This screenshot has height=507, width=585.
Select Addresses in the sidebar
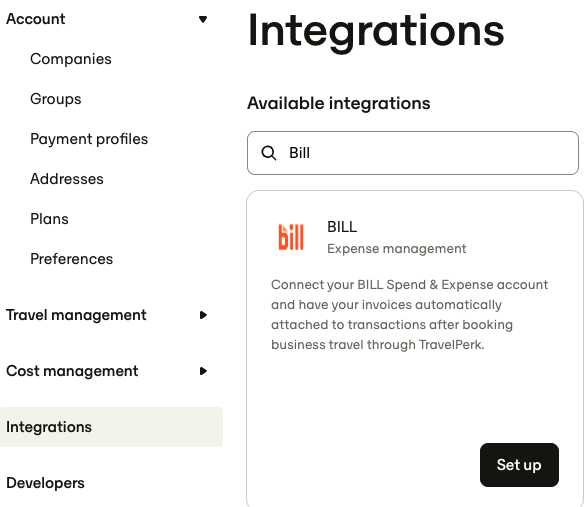click(67, 179)
